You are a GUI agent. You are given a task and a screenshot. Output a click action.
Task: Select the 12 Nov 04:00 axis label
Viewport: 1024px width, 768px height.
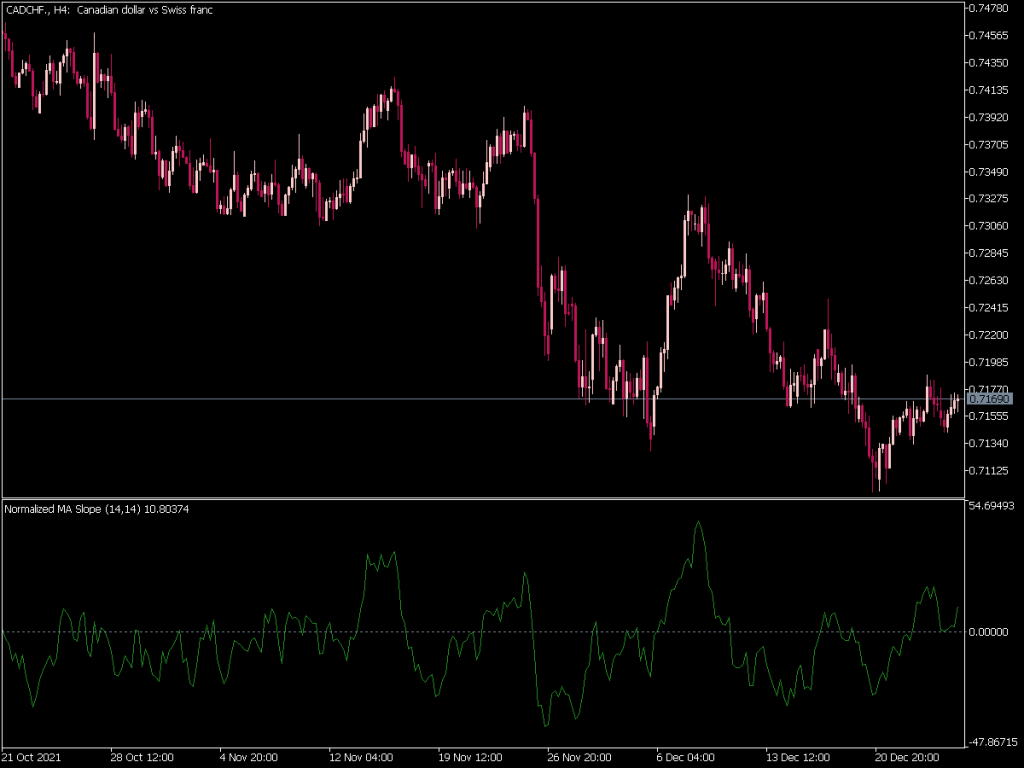[360, 758]
